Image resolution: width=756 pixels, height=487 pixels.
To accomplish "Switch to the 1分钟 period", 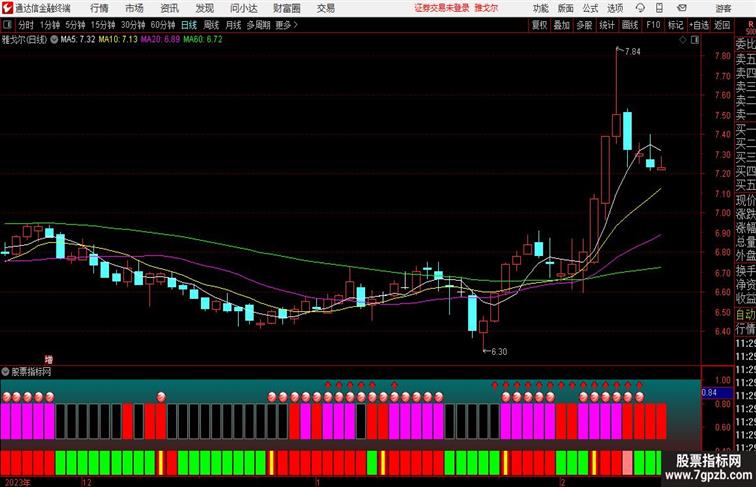I will (x=50, y=25).
